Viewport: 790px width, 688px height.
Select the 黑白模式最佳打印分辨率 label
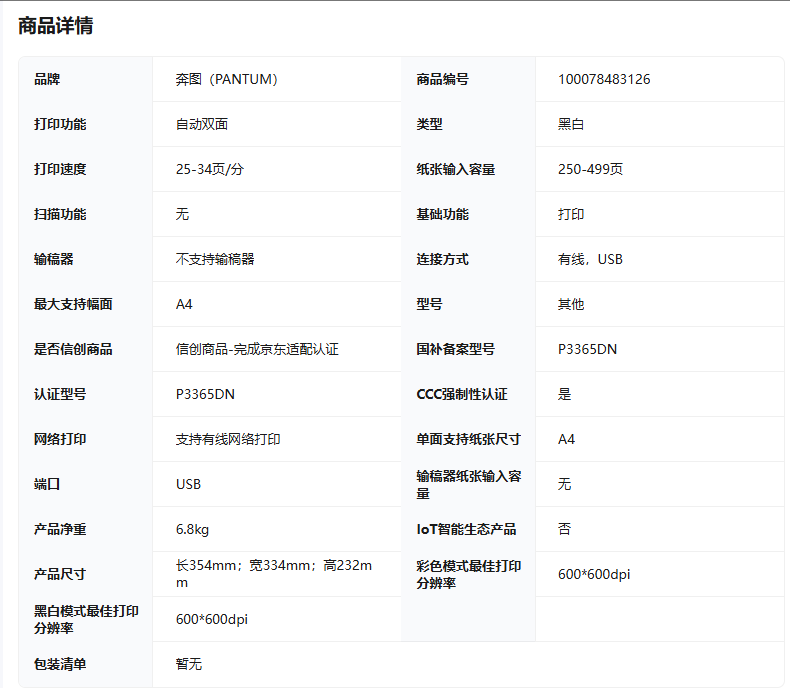86,620
